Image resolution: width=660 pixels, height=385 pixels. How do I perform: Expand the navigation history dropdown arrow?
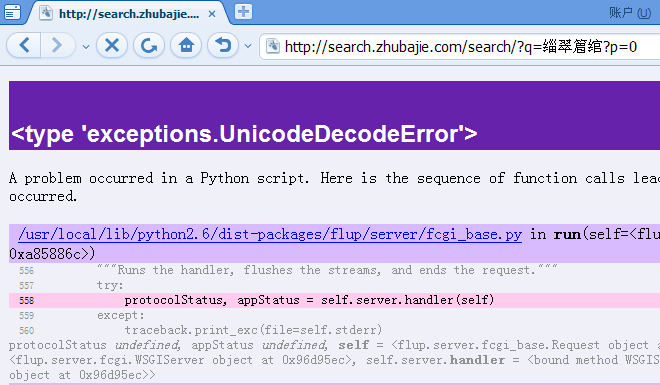[x=86, y=46]
